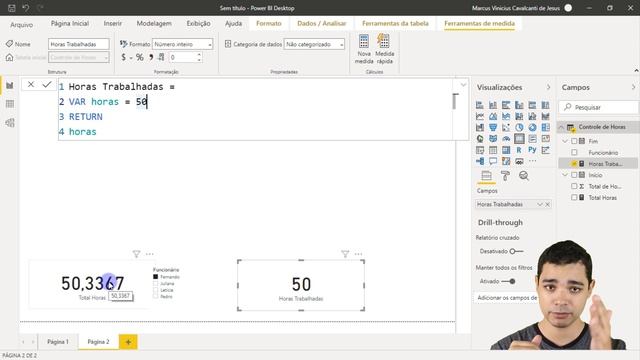Select the card visualization

(x=519, y=139)
